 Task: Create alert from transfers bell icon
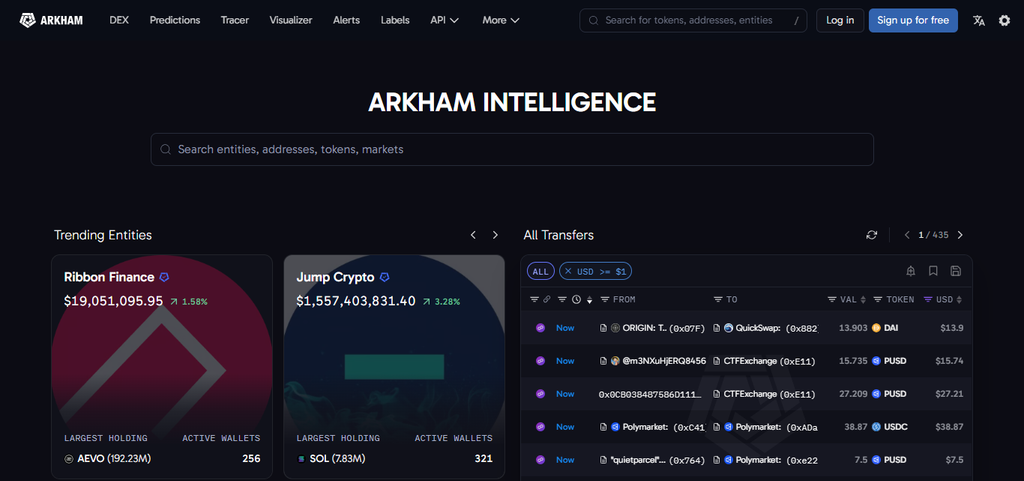click(x=911, y=271)
